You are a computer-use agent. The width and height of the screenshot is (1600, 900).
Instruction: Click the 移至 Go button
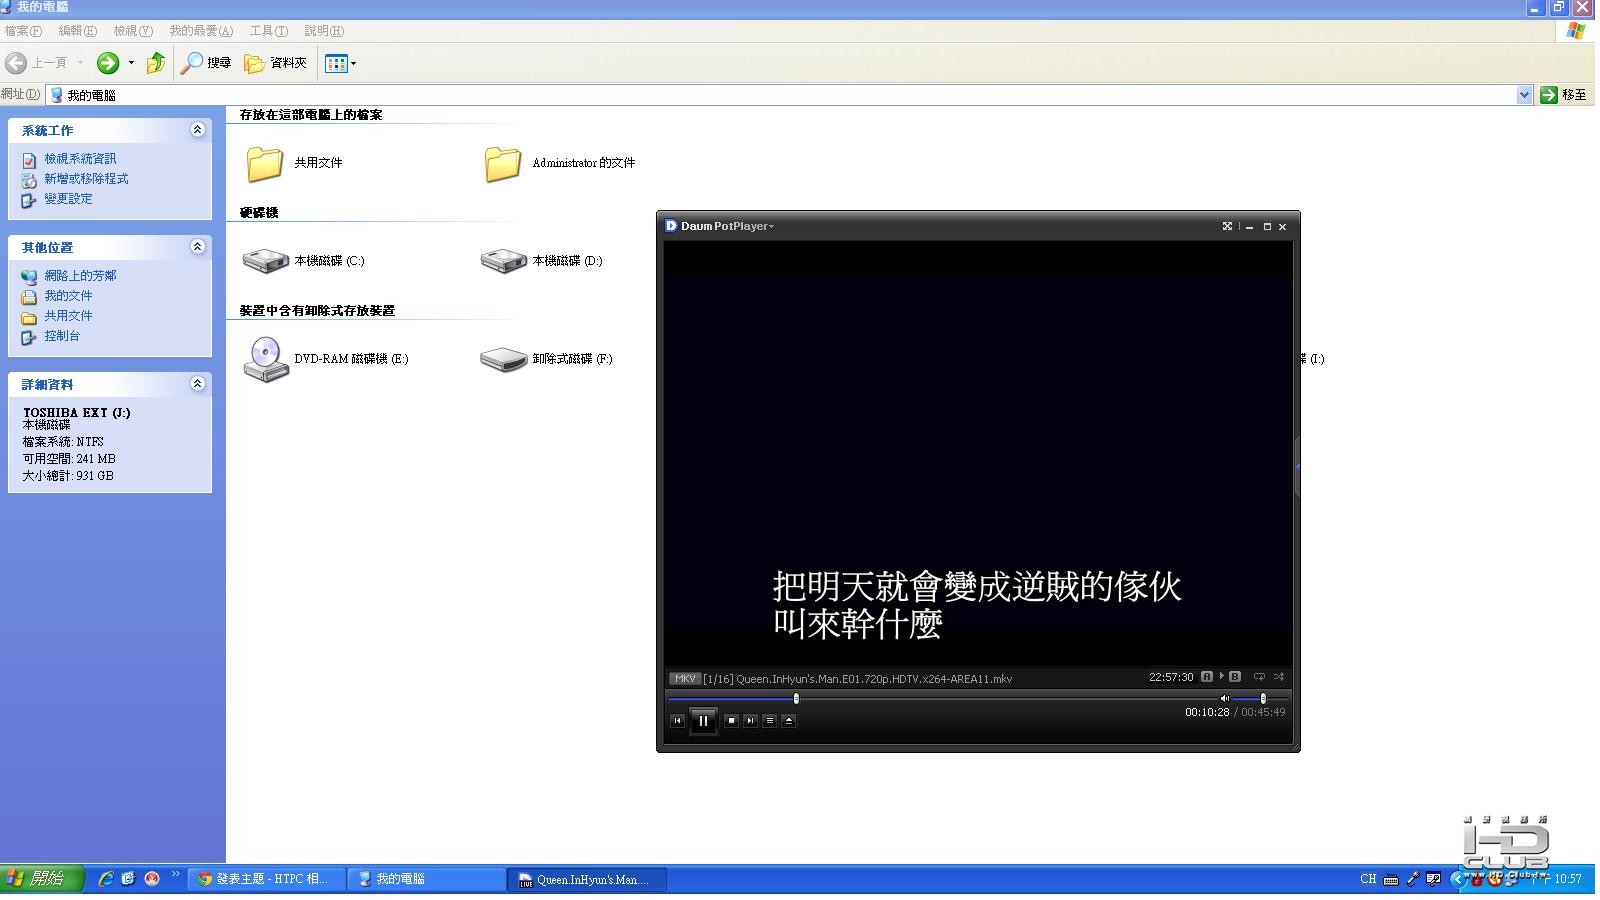click(x=1564, y=95)
